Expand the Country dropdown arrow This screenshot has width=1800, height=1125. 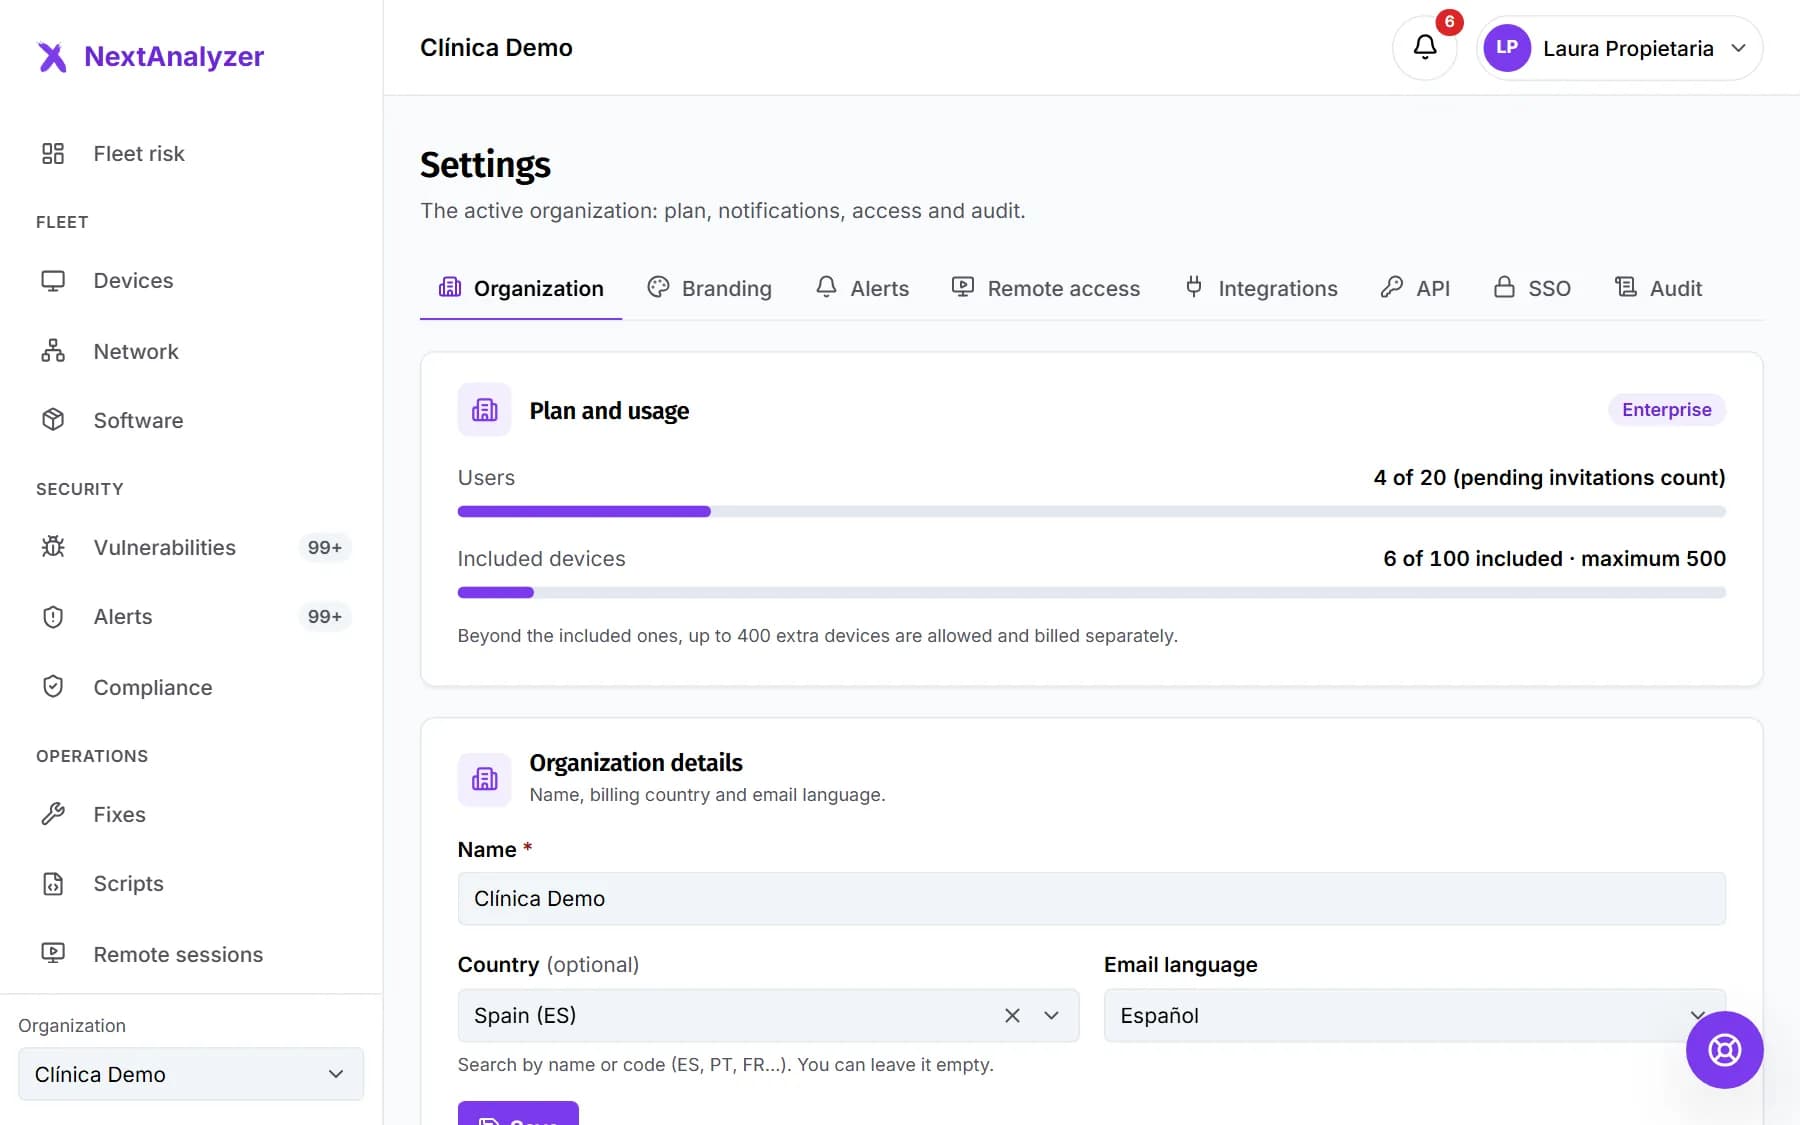point(1052,1016)
